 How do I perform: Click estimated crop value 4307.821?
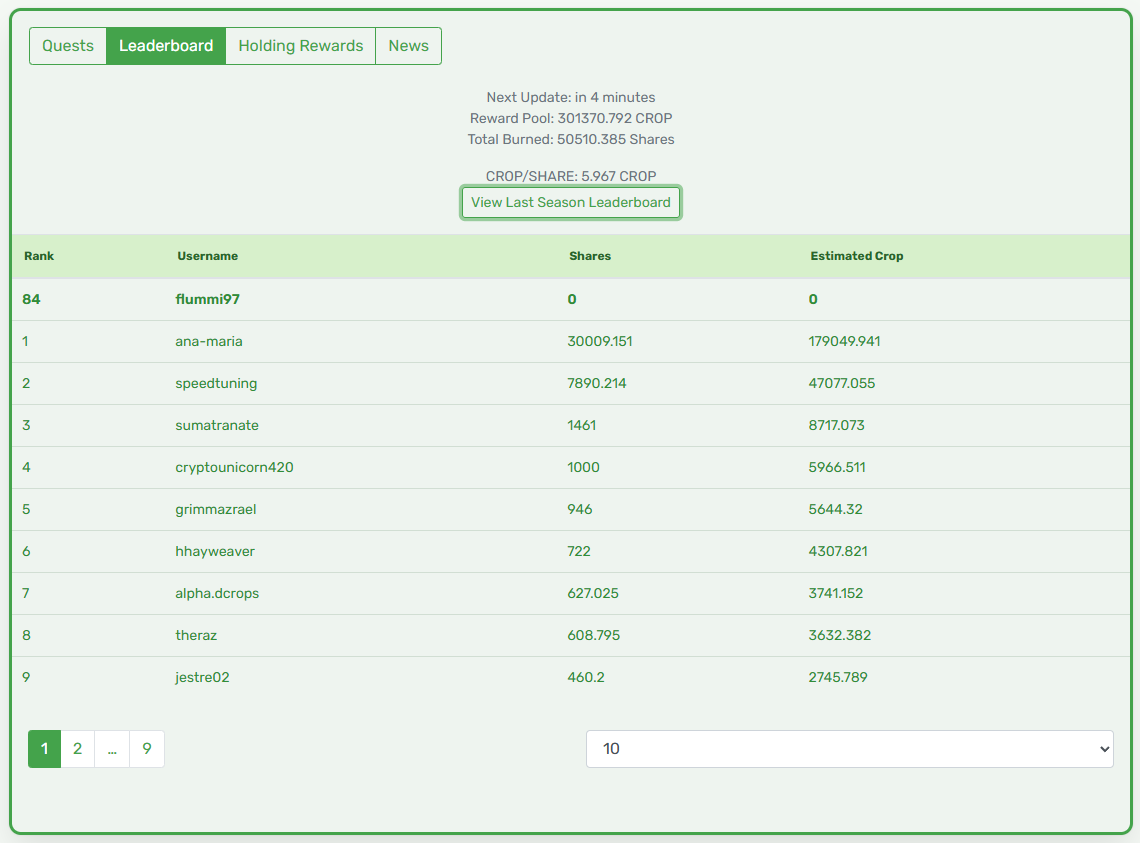(x=838, y=551)
